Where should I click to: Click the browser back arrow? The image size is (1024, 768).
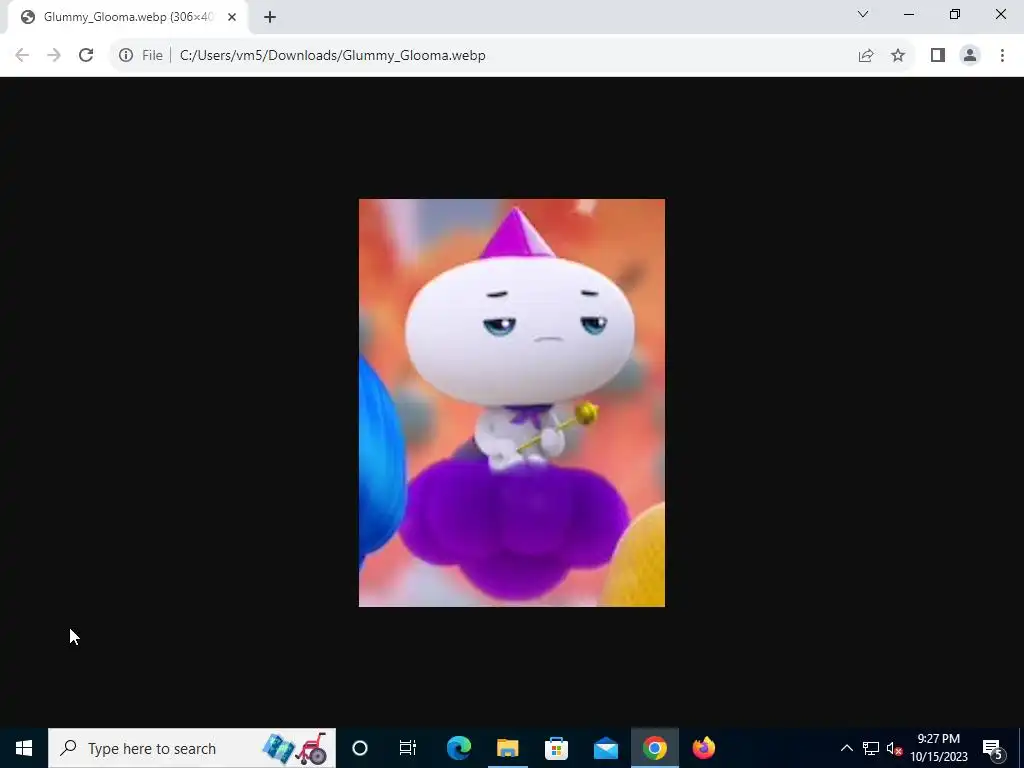[x=22, y=56]
